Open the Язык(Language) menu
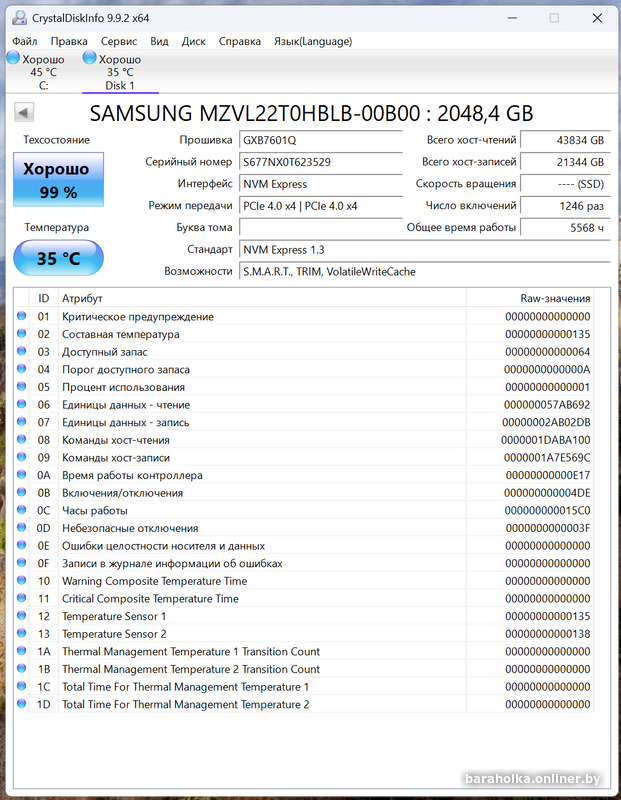Screen dimensions: 621x800 313,41
